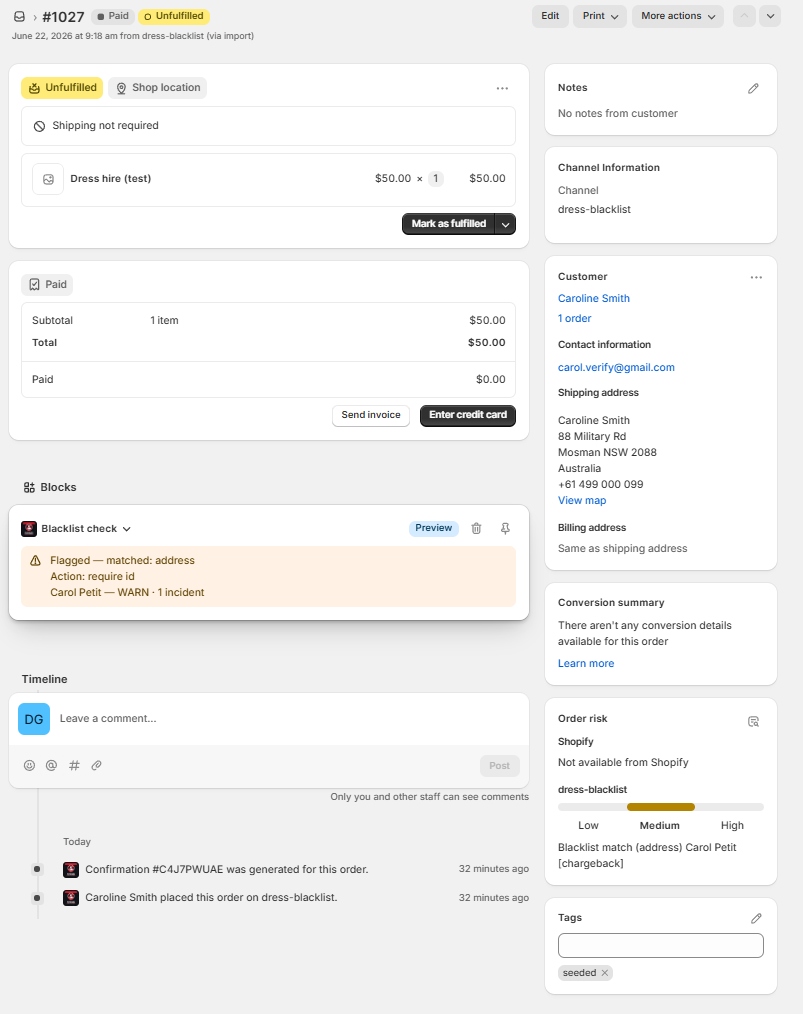Remove the seeded tag
The width and height of the screenshot is (803, 1014).
pos(605,973)
